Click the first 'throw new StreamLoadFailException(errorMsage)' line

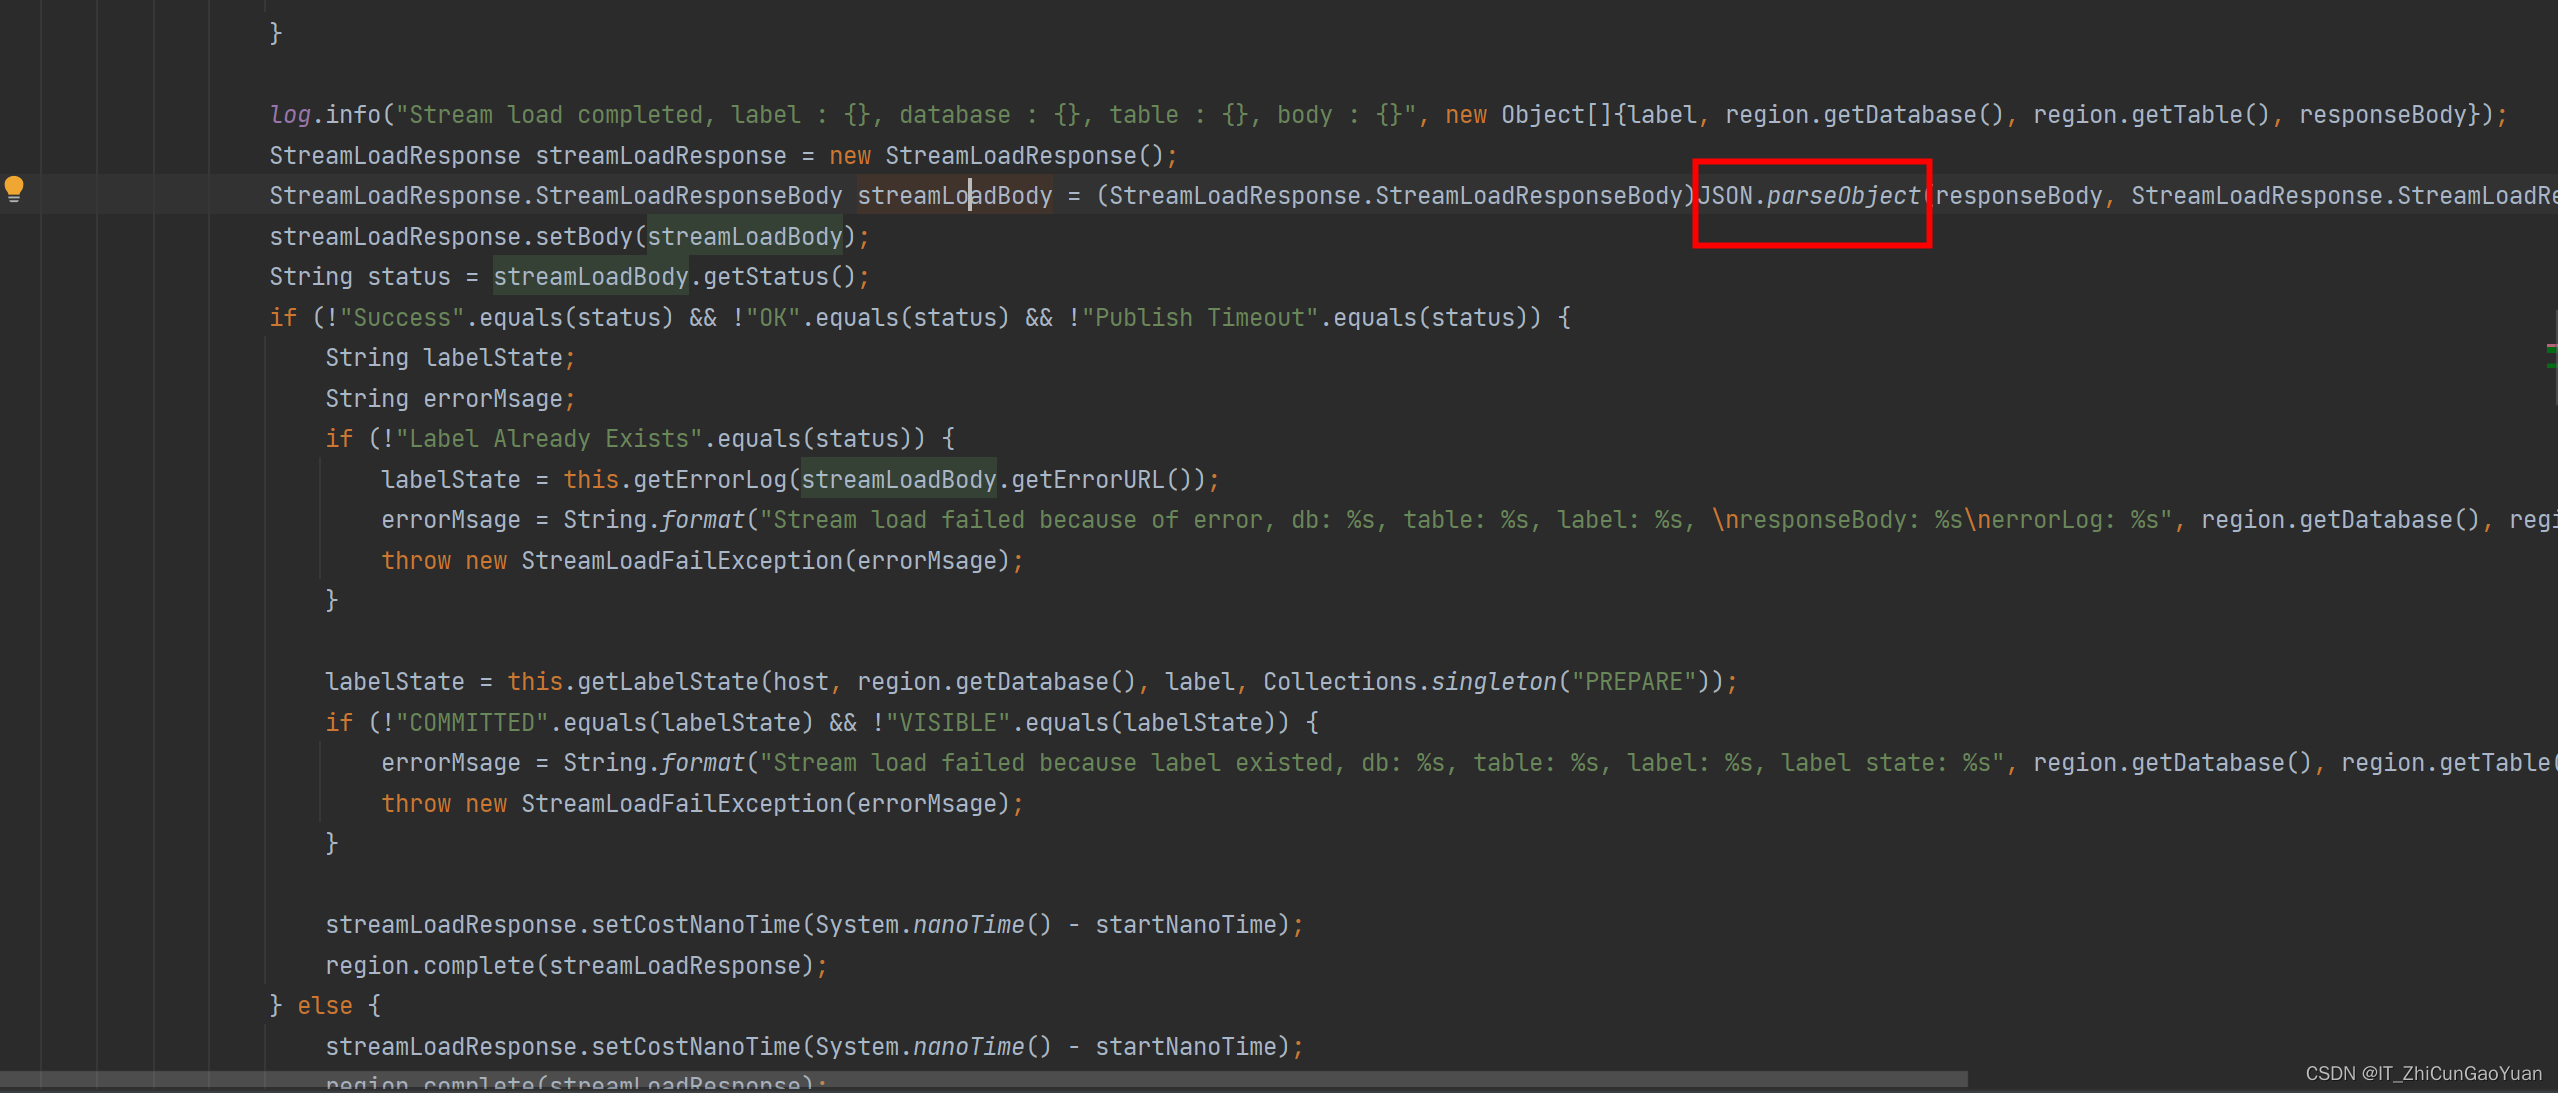click(702, 561)
